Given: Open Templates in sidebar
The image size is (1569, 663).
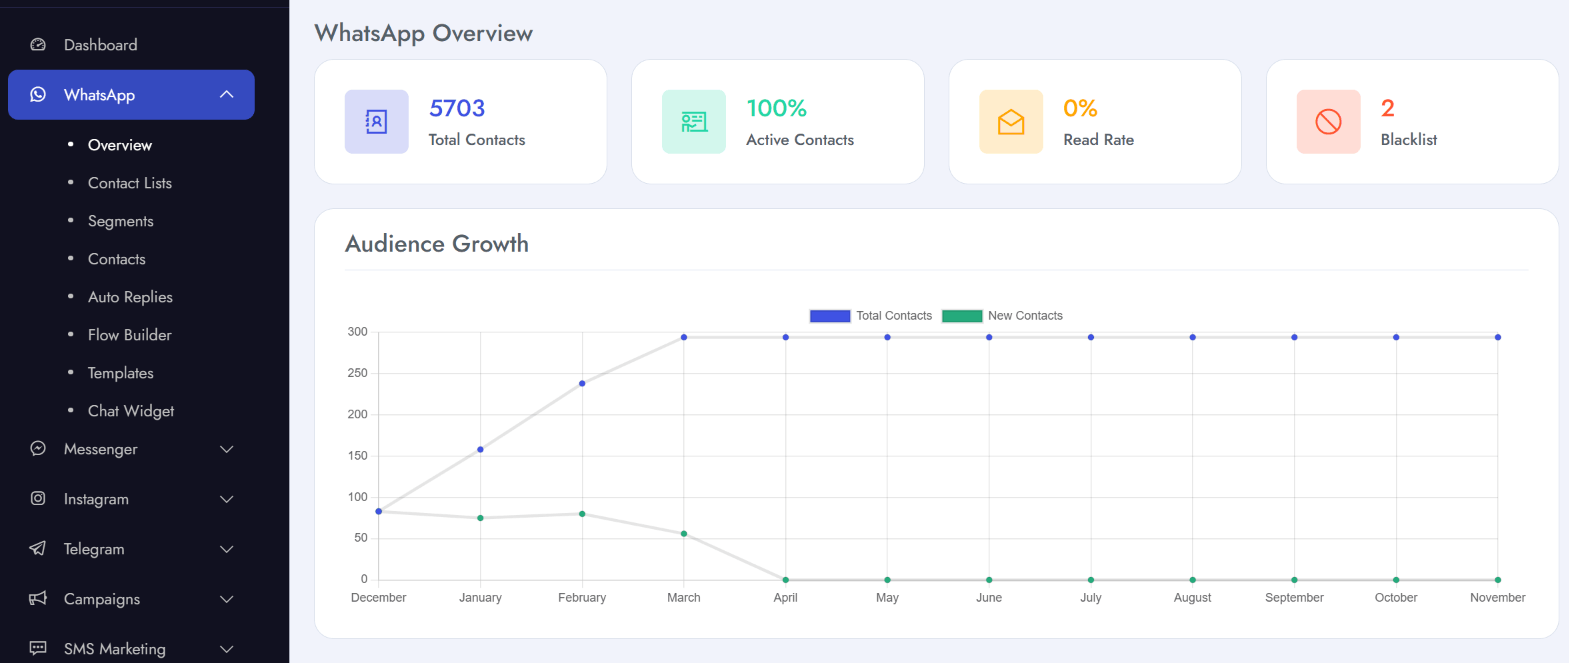Looking at the screenshot, I should pos(121,373).
